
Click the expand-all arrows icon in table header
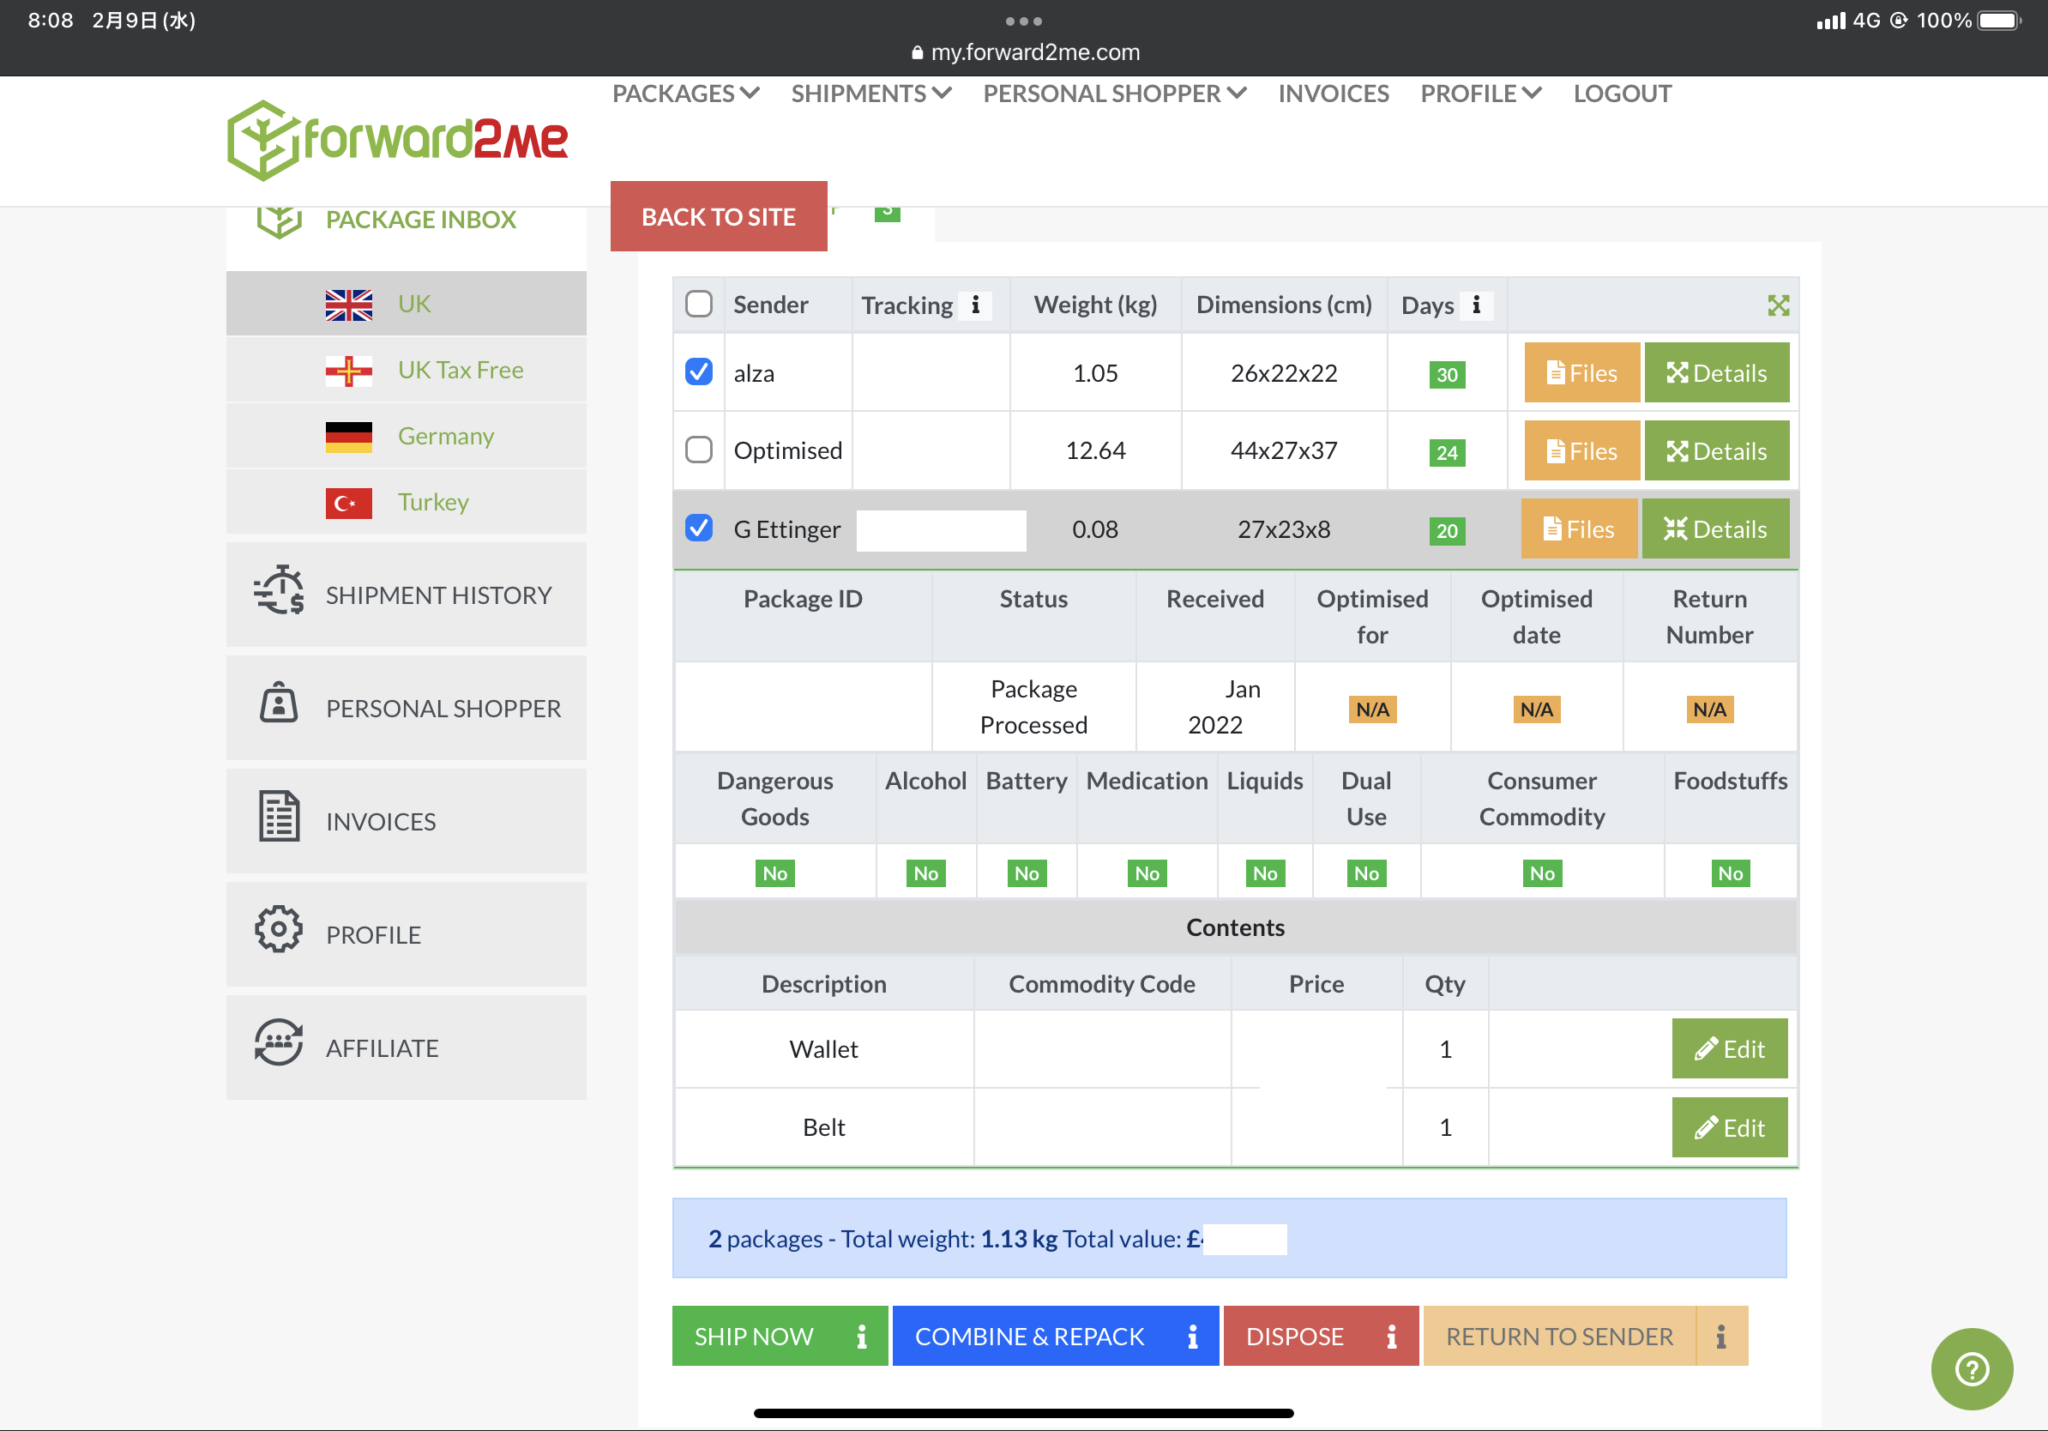click(1778, 305)
